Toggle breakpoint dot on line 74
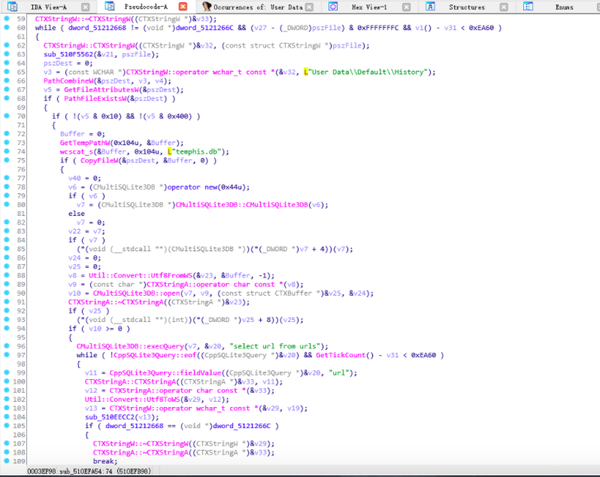 [7, 151]
